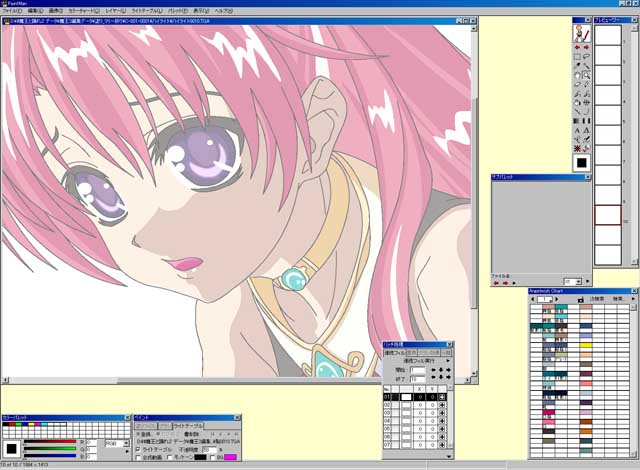Select the pen tool beside the eraser
Image resolution: width=640 pixels, height=470 pixels.
click(x=586, y=84)
